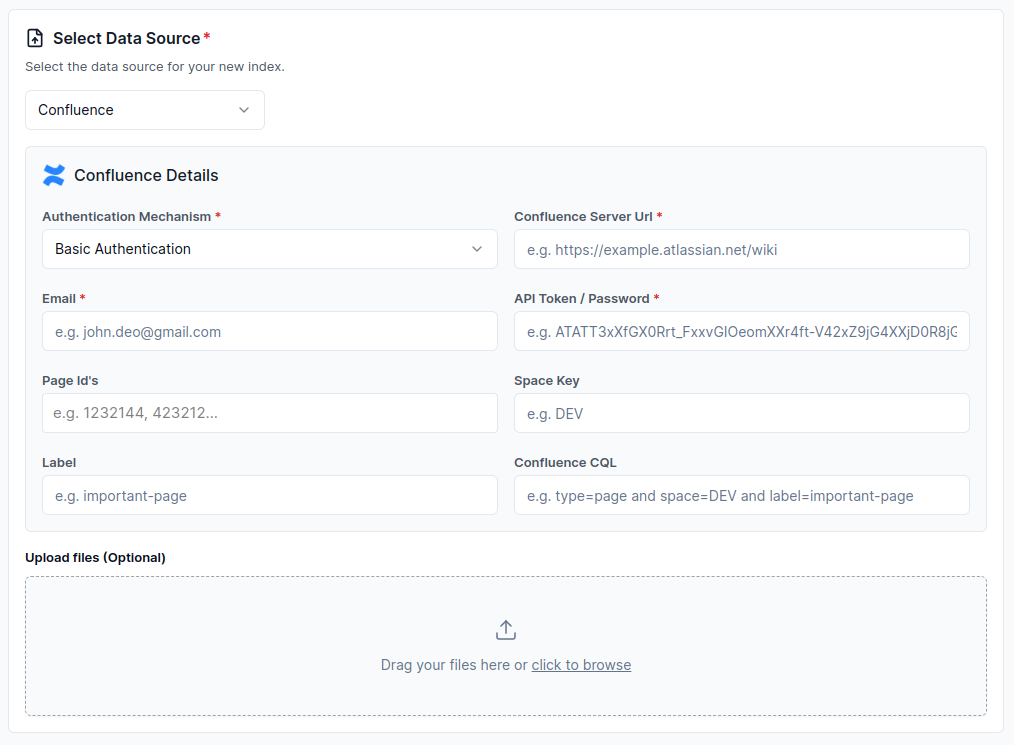Viewport: 1014px width, 745px height.
Task: Open the Confluence data source dropdown
Action: (144, 110)
